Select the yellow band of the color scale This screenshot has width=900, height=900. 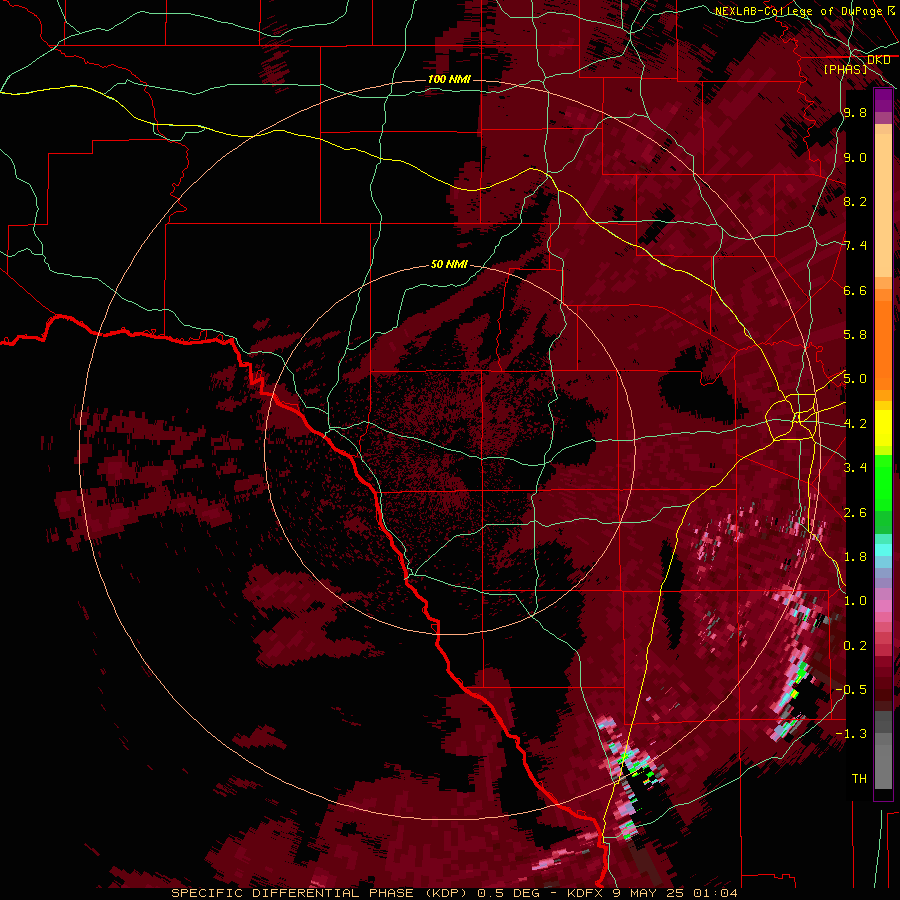click(883, 428)
